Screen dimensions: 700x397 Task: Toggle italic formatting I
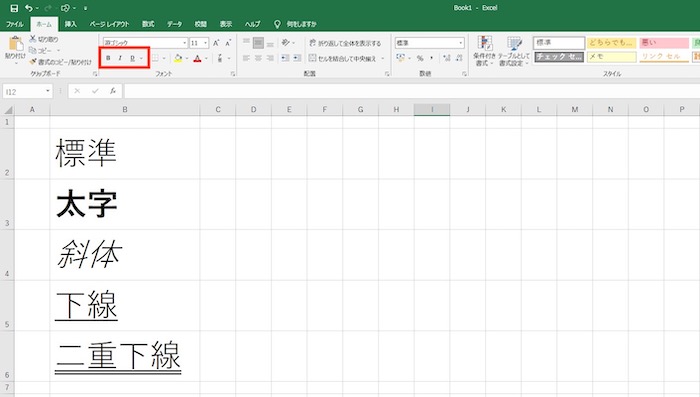[120, 58]
